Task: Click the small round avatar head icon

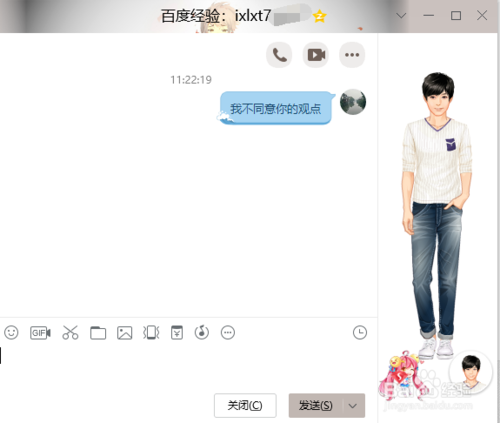Action: (x=470, y=373)
